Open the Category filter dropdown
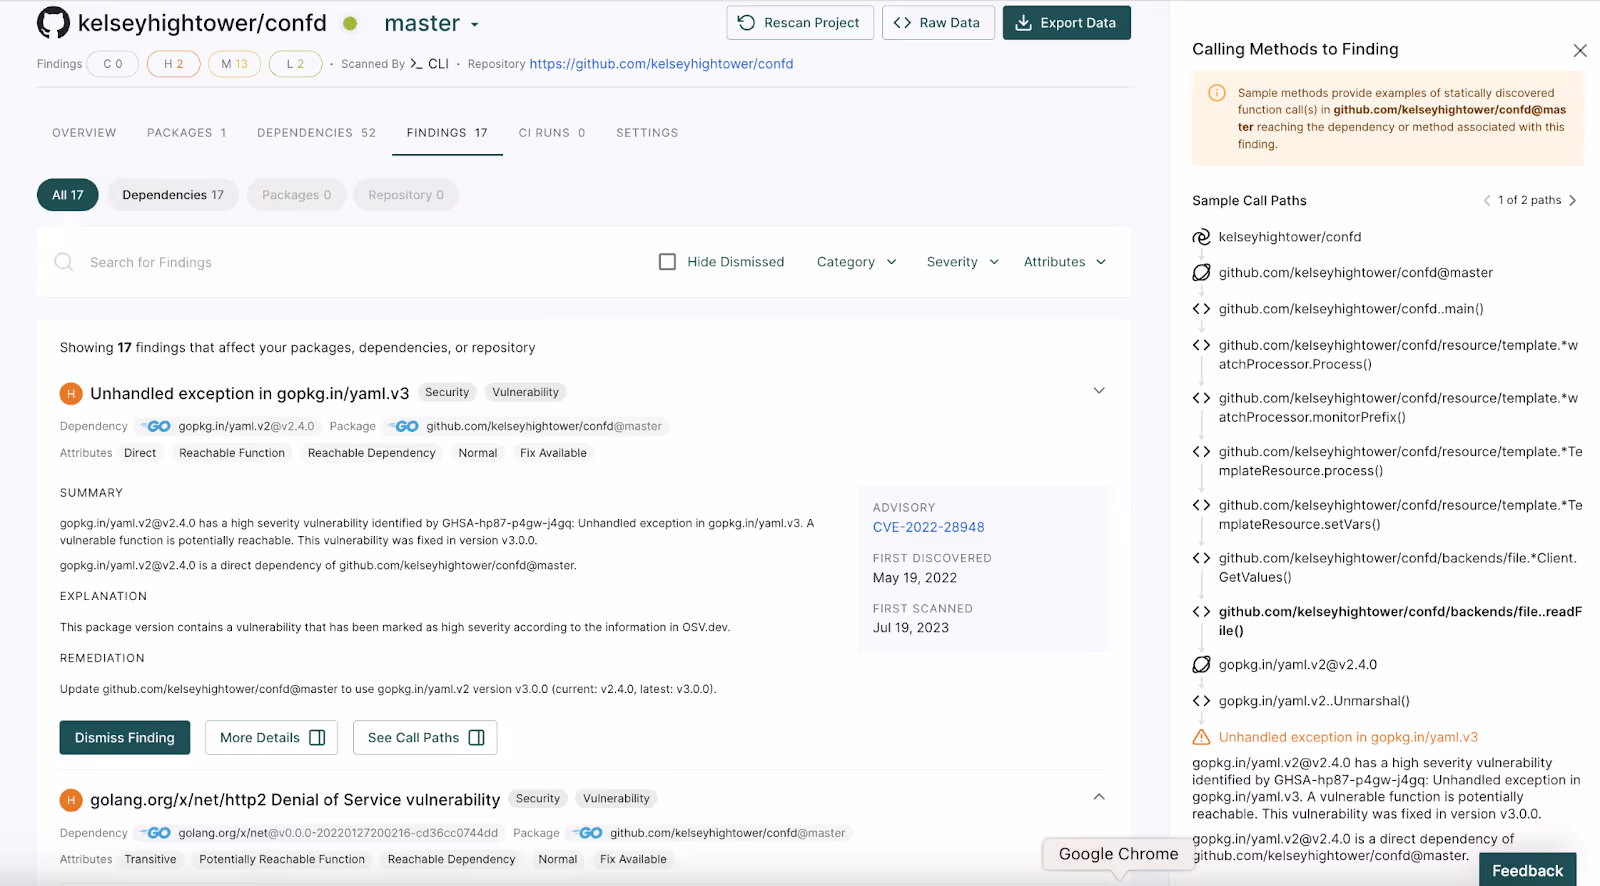1600x886 pixels. [x=856, y=262]
